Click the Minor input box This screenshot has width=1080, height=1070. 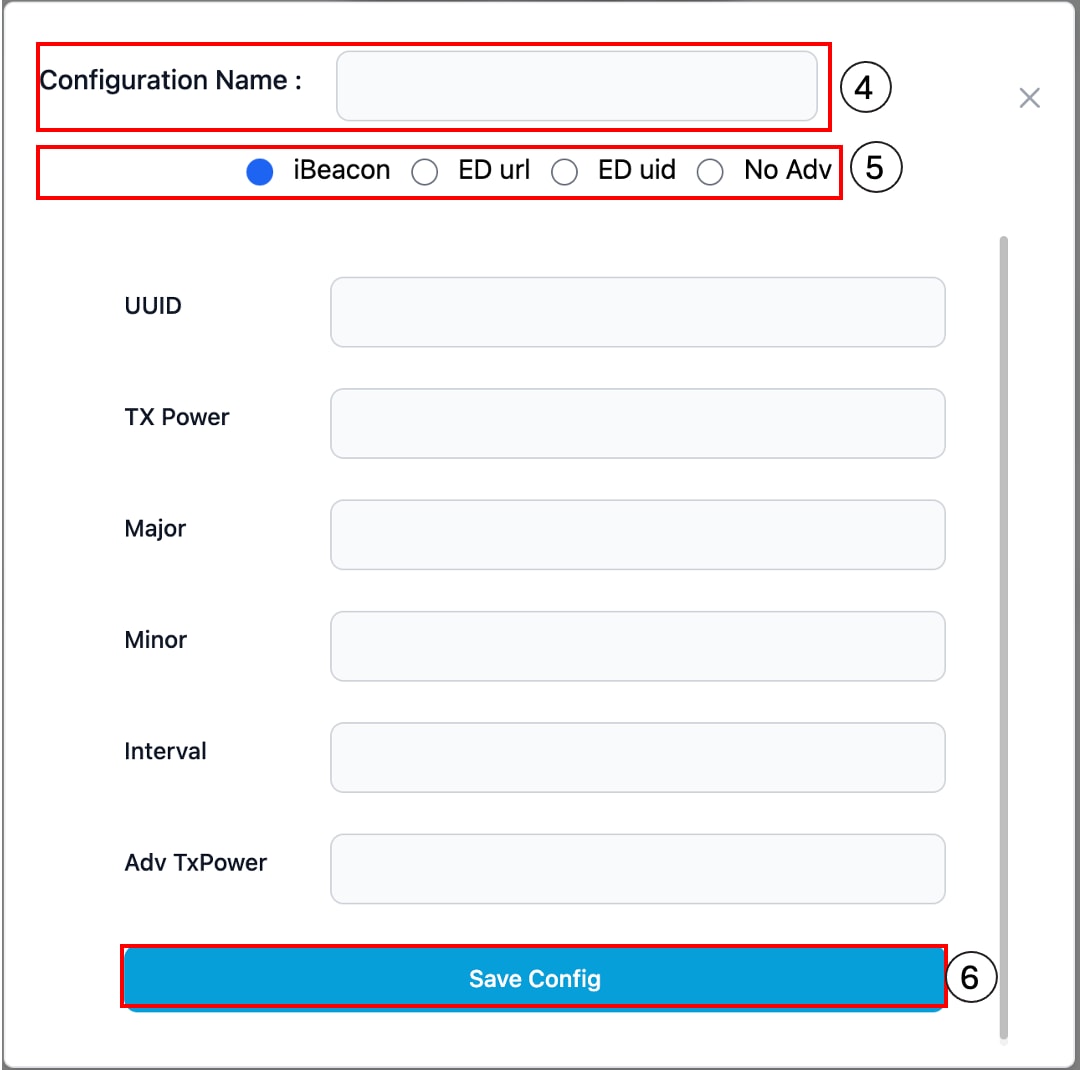point(637,646)
